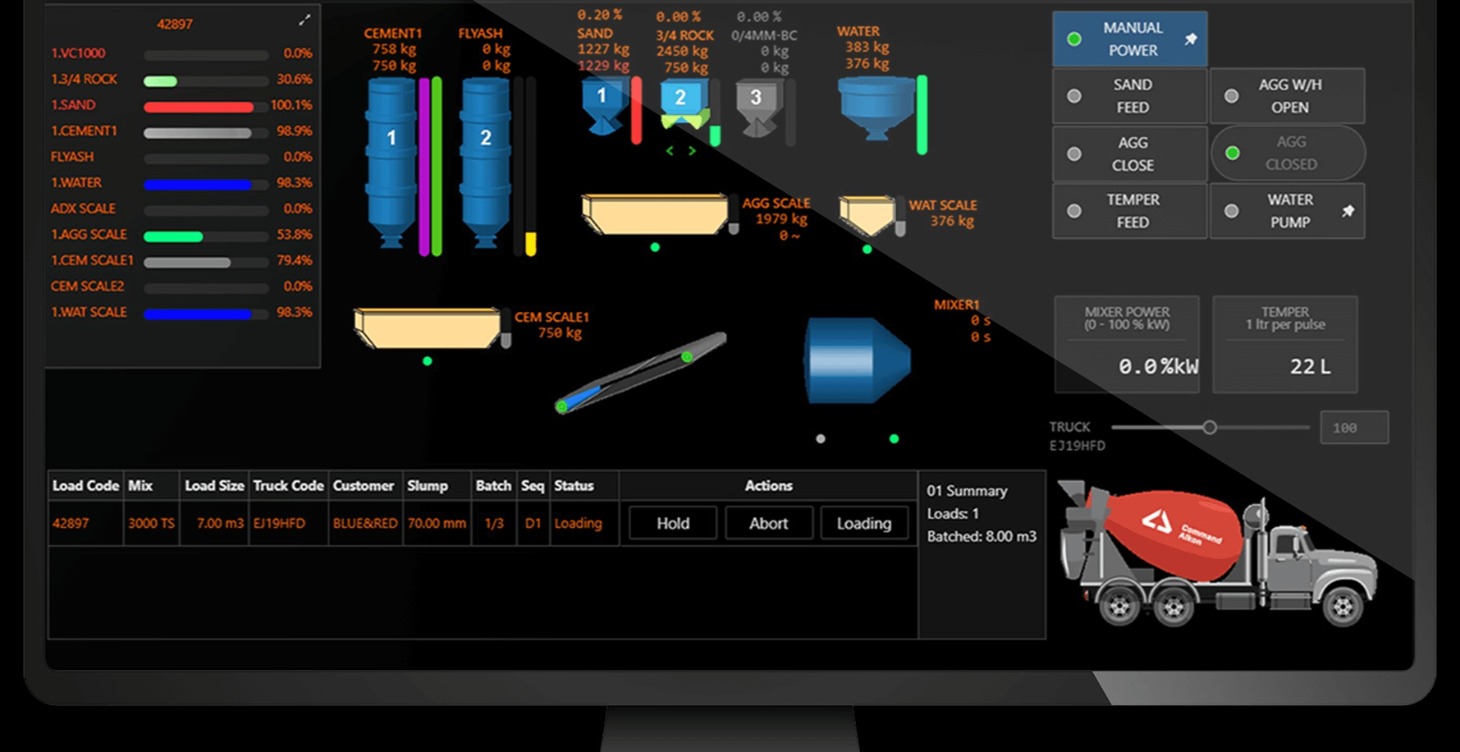Click the green WATER tank level bar
The height and width of the screenshot is (752, 1460).
(x=922, y=115)
